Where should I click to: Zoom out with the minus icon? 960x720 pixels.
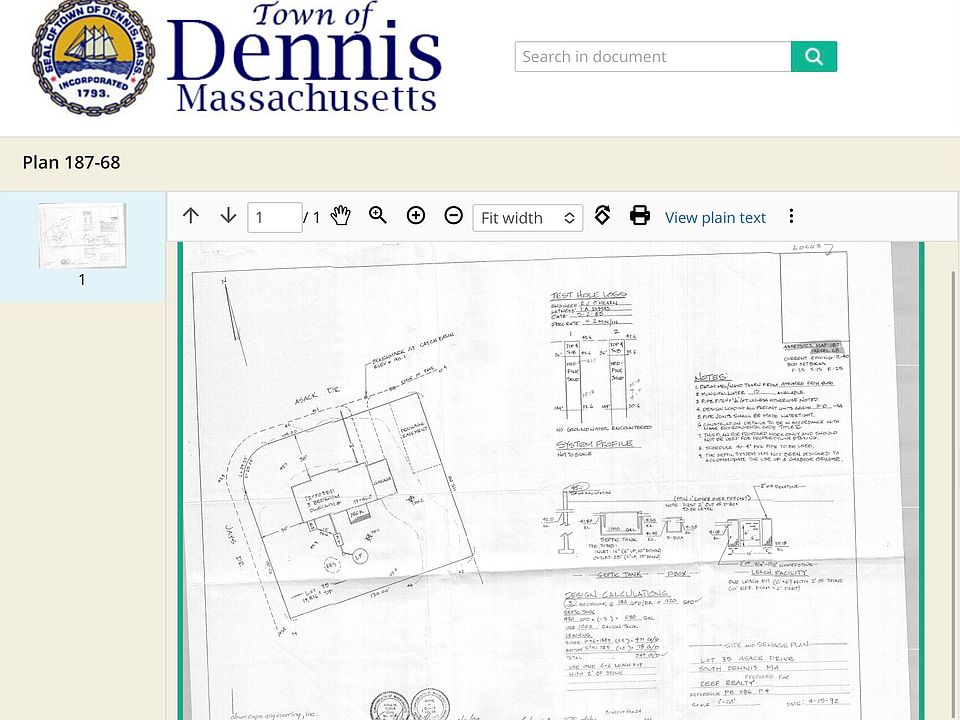click(453, 216)
